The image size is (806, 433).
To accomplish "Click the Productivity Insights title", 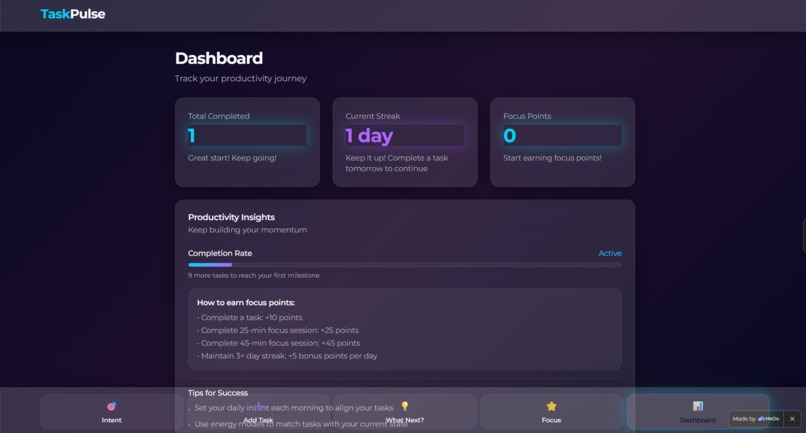I will coord(231,217).
